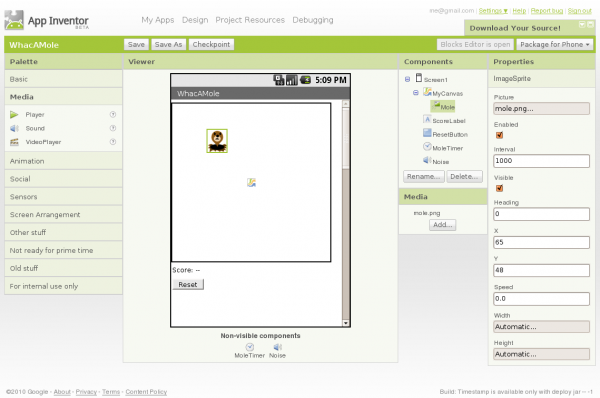Viewport: 600px width, 398px height.
Task: Click the ResetButton icon in components tree
Action: (427, 133)
